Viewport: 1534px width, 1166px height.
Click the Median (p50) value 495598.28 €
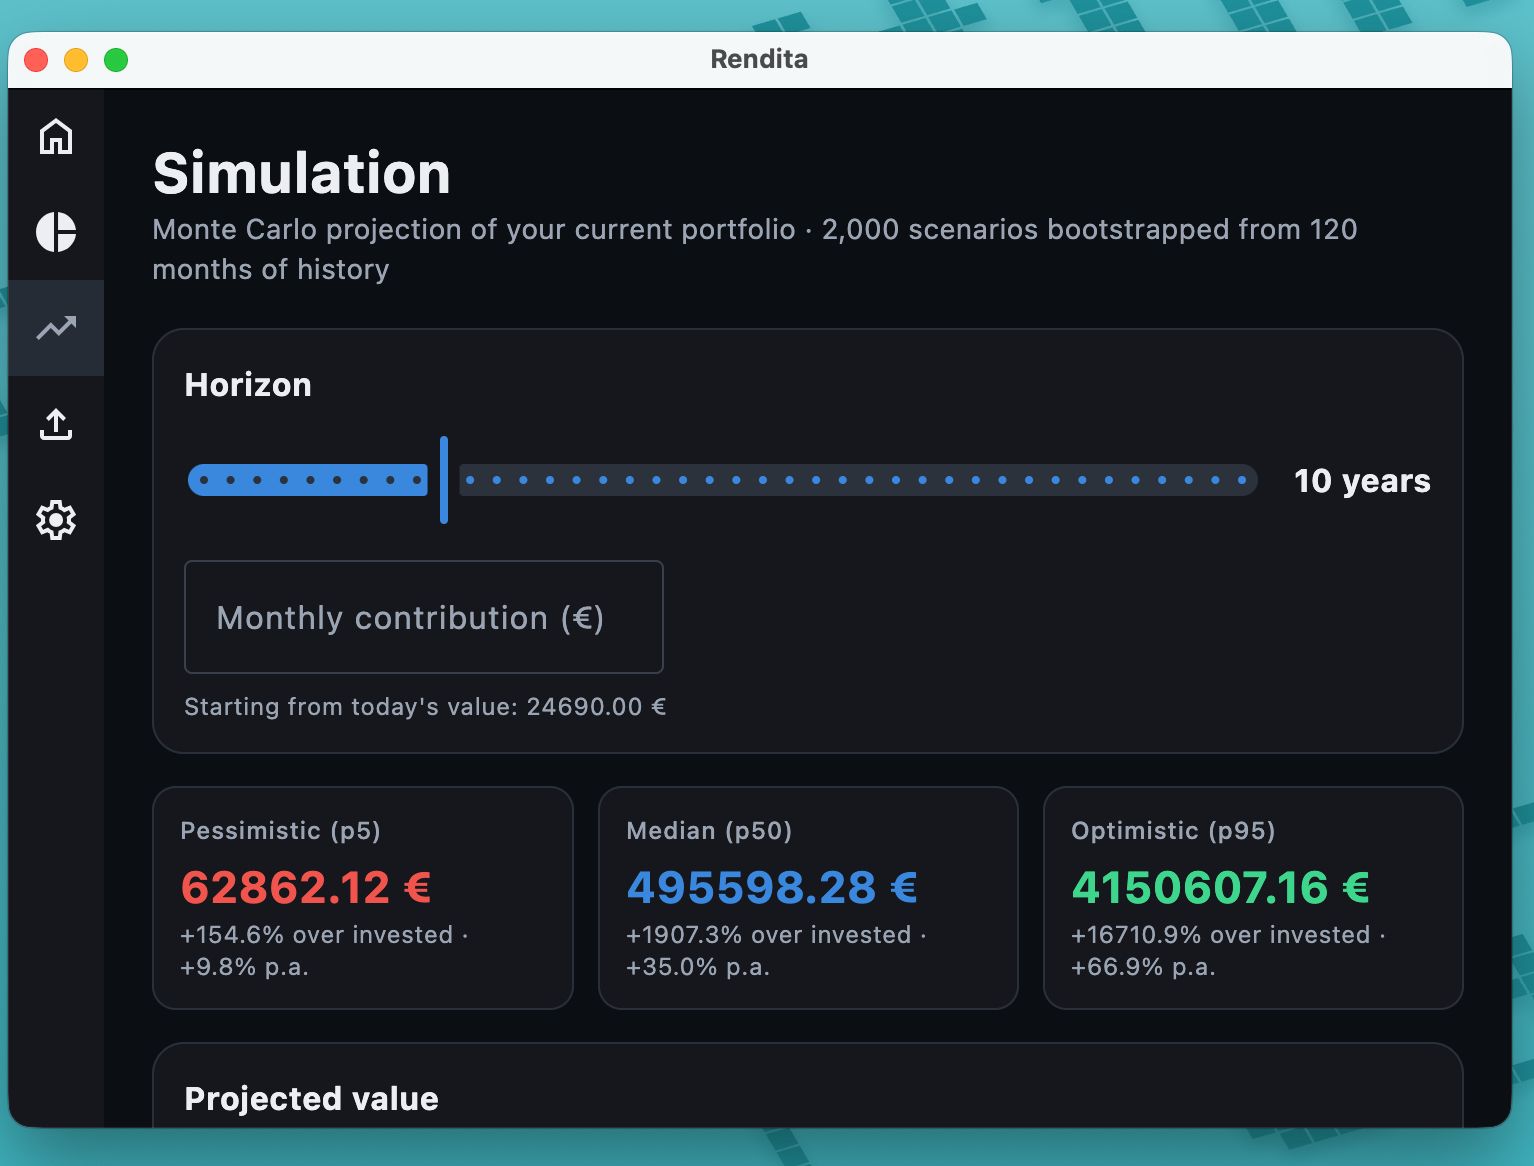(x=772, y=887)
